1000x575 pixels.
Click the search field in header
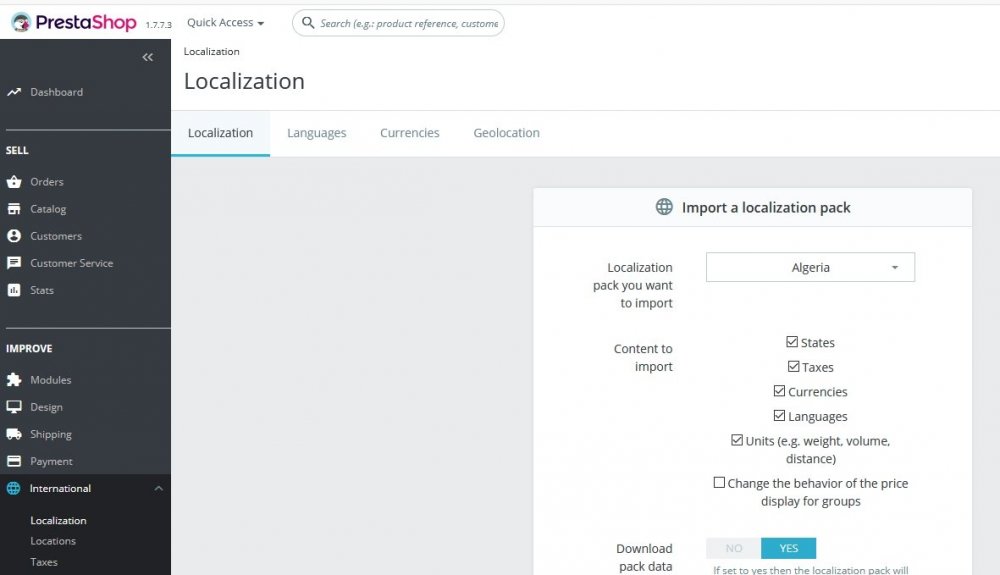pos(398,23)
